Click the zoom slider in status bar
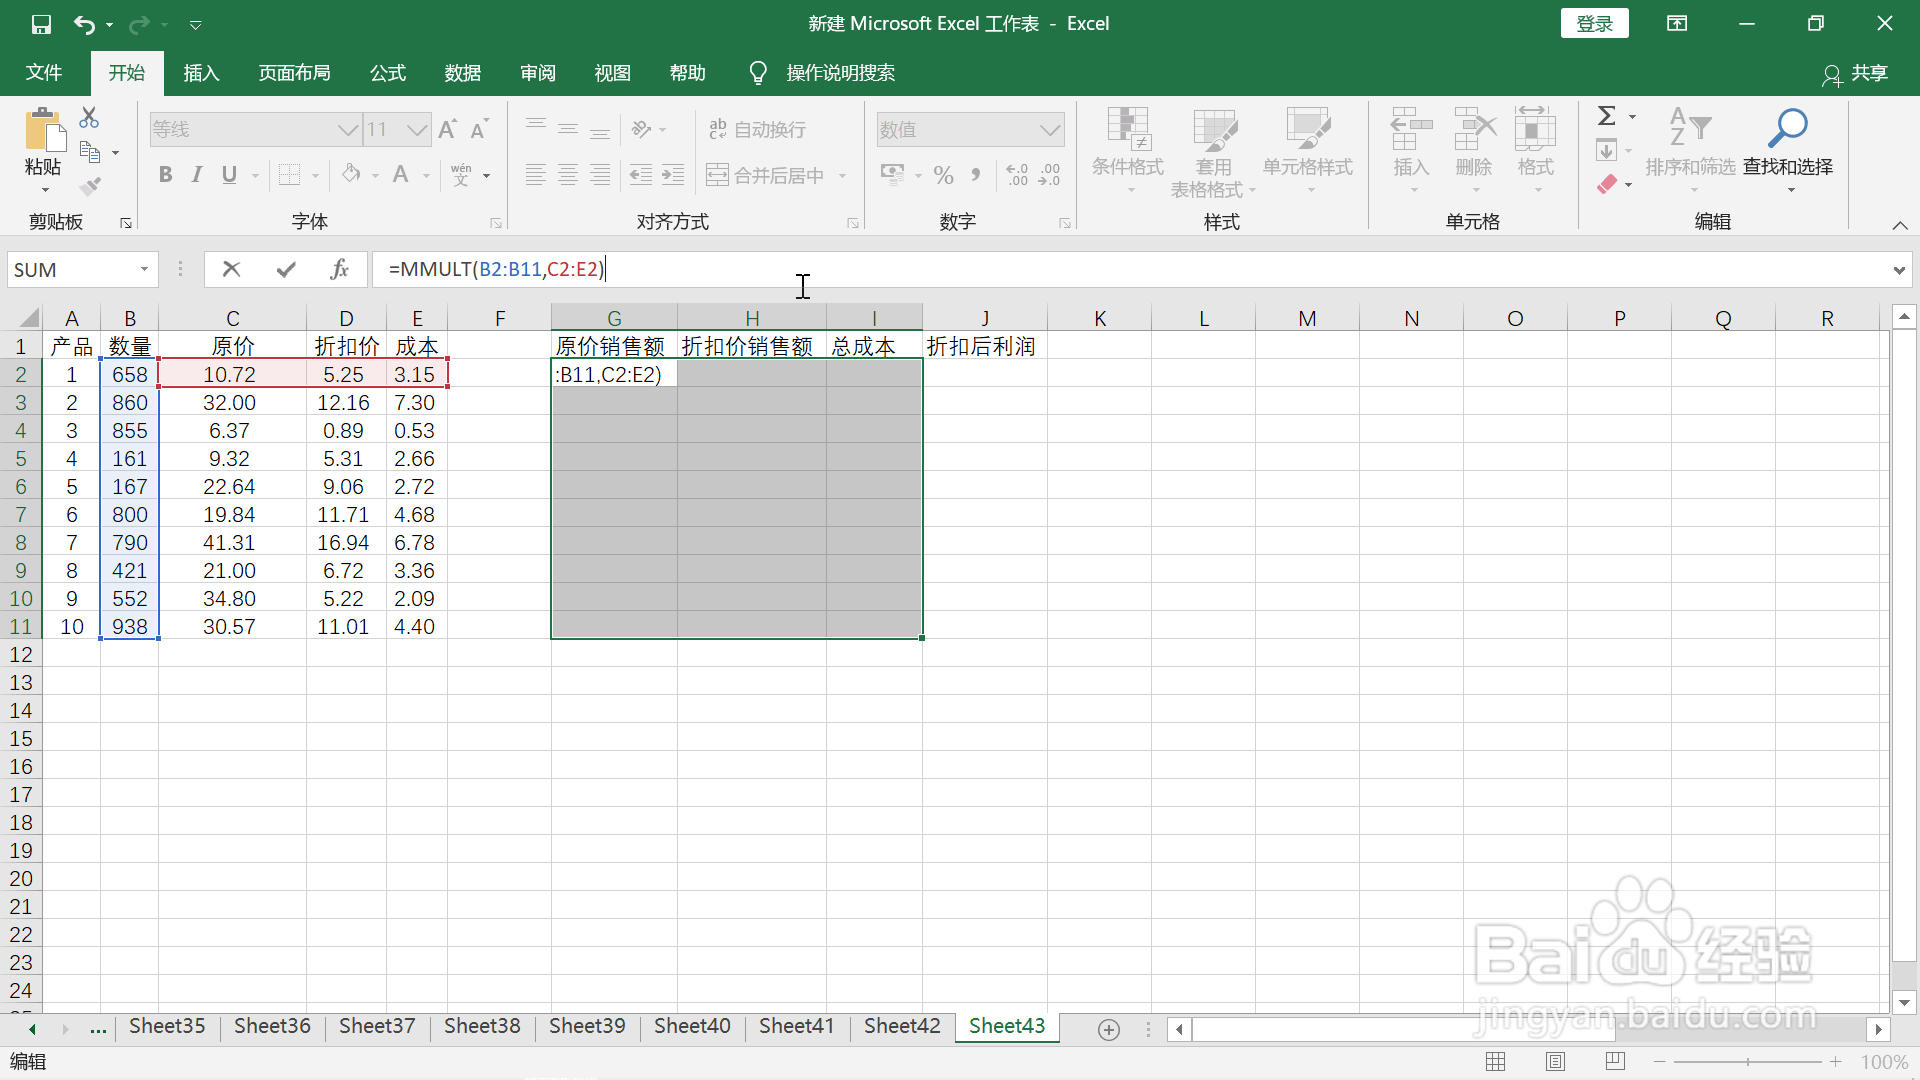 pyautogui.click(x=1747, y=1061)
